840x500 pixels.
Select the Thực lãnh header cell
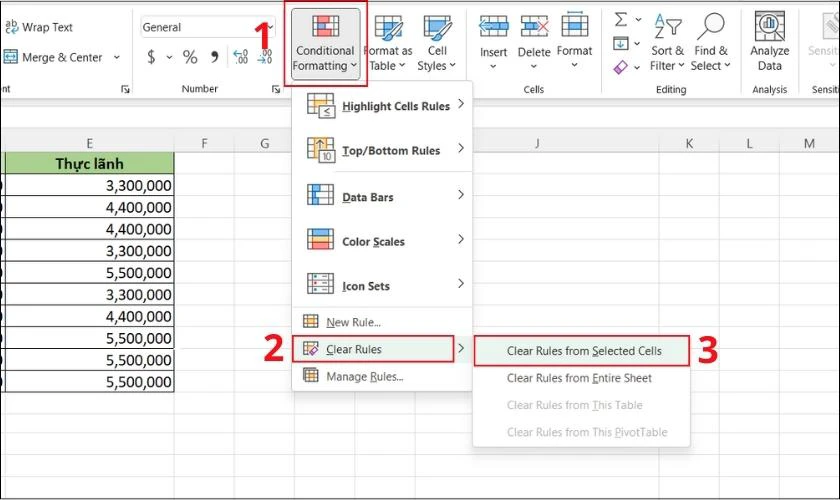(89, 162)
